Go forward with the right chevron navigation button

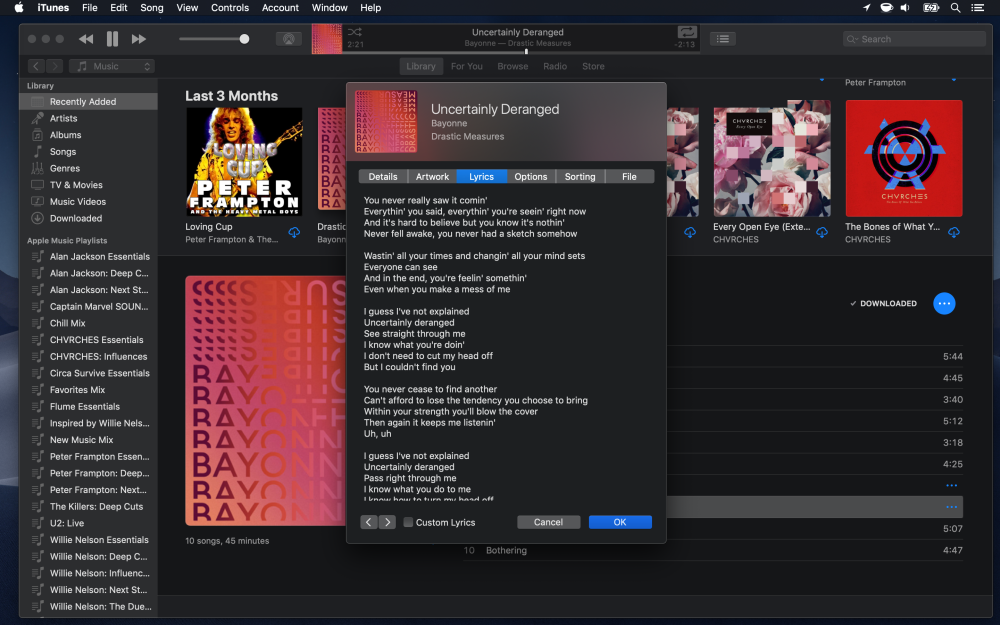point(55,66)
